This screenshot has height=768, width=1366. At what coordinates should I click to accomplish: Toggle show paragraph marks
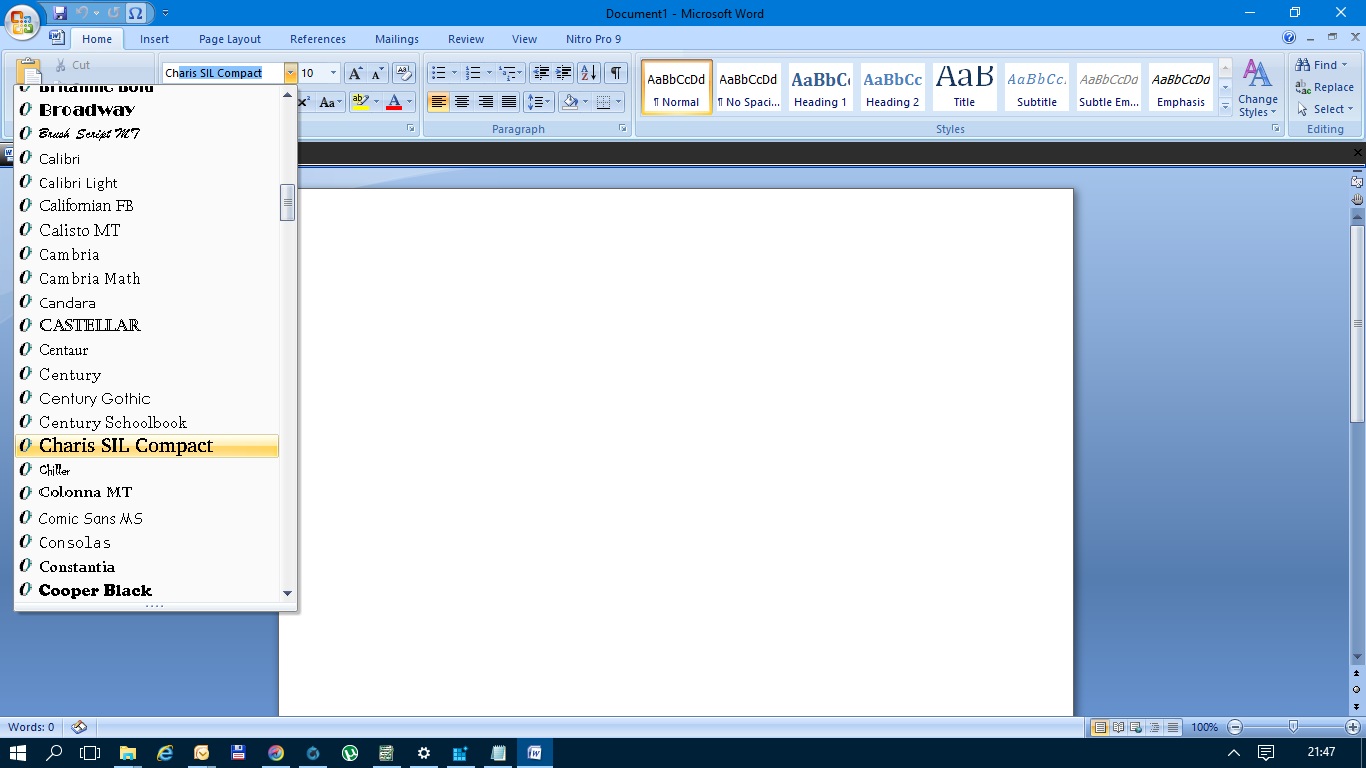[616, 73]
